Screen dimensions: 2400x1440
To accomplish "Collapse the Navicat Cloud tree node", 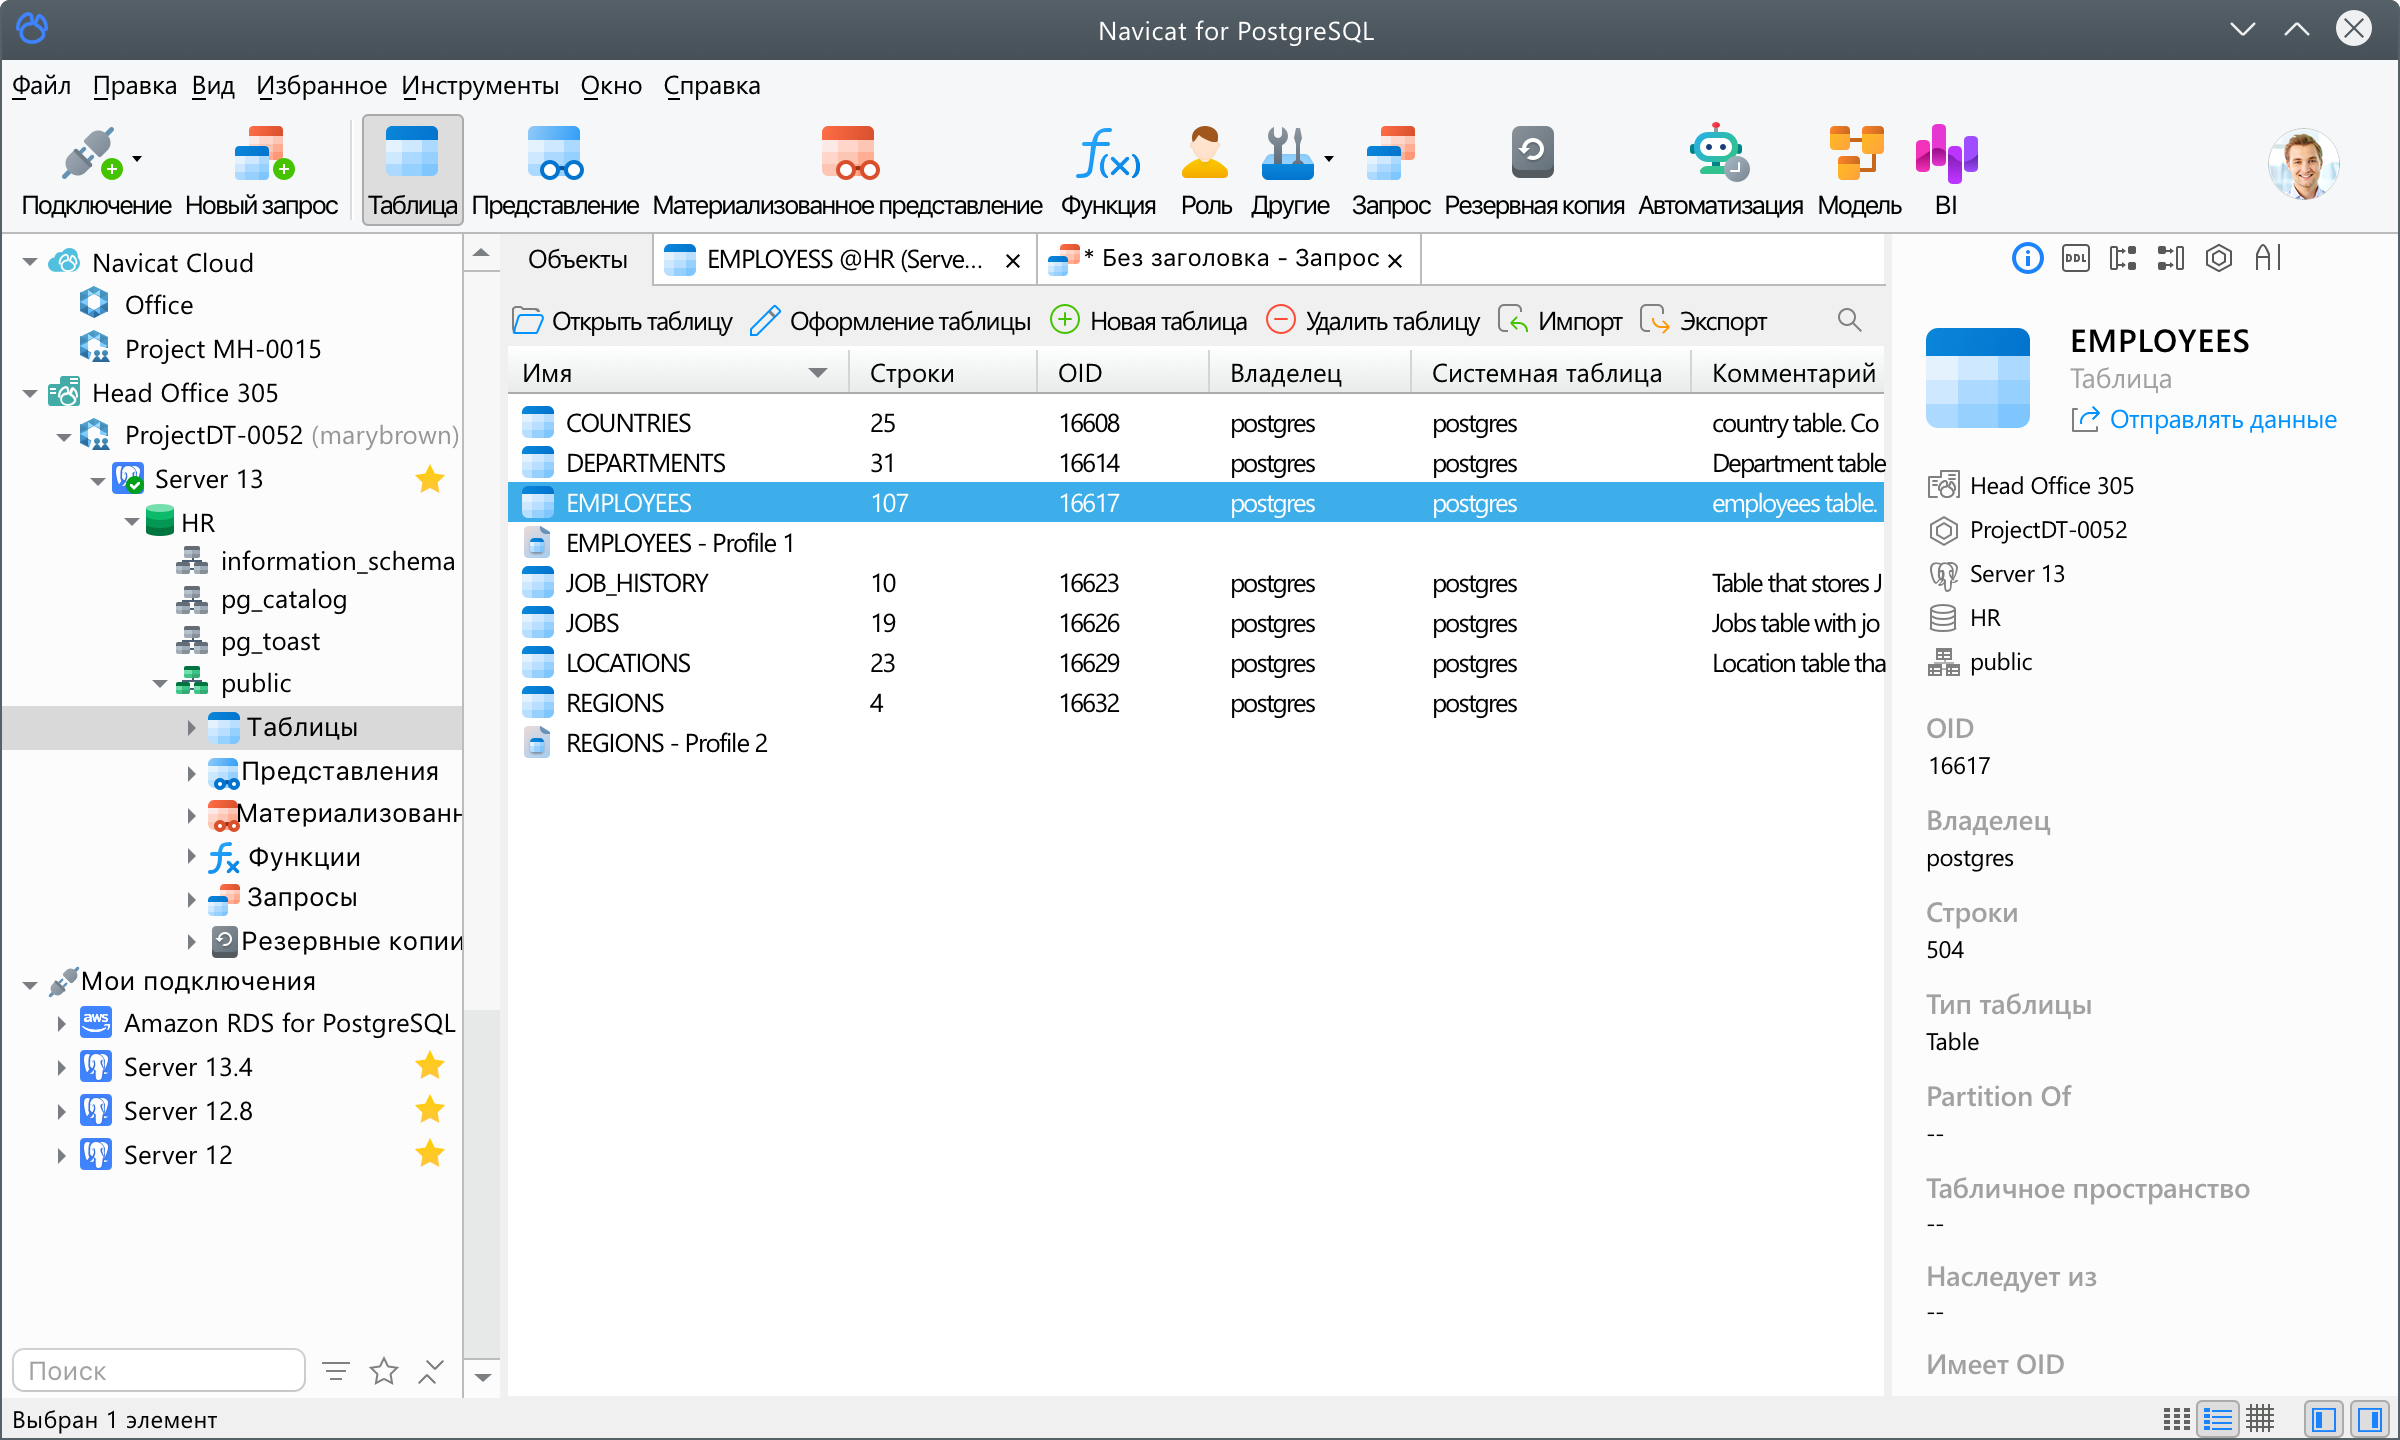I will (x=30, y=263).
